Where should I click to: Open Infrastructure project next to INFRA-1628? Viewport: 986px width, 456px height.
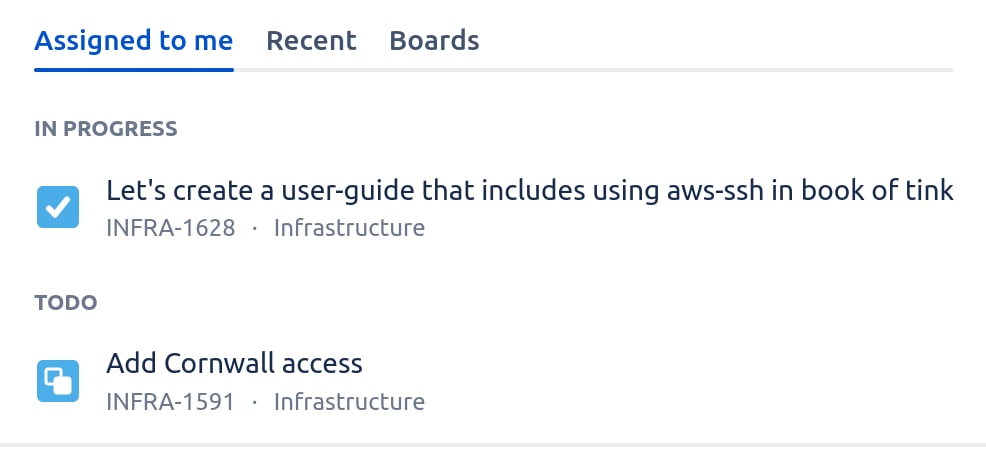point(349,228)
